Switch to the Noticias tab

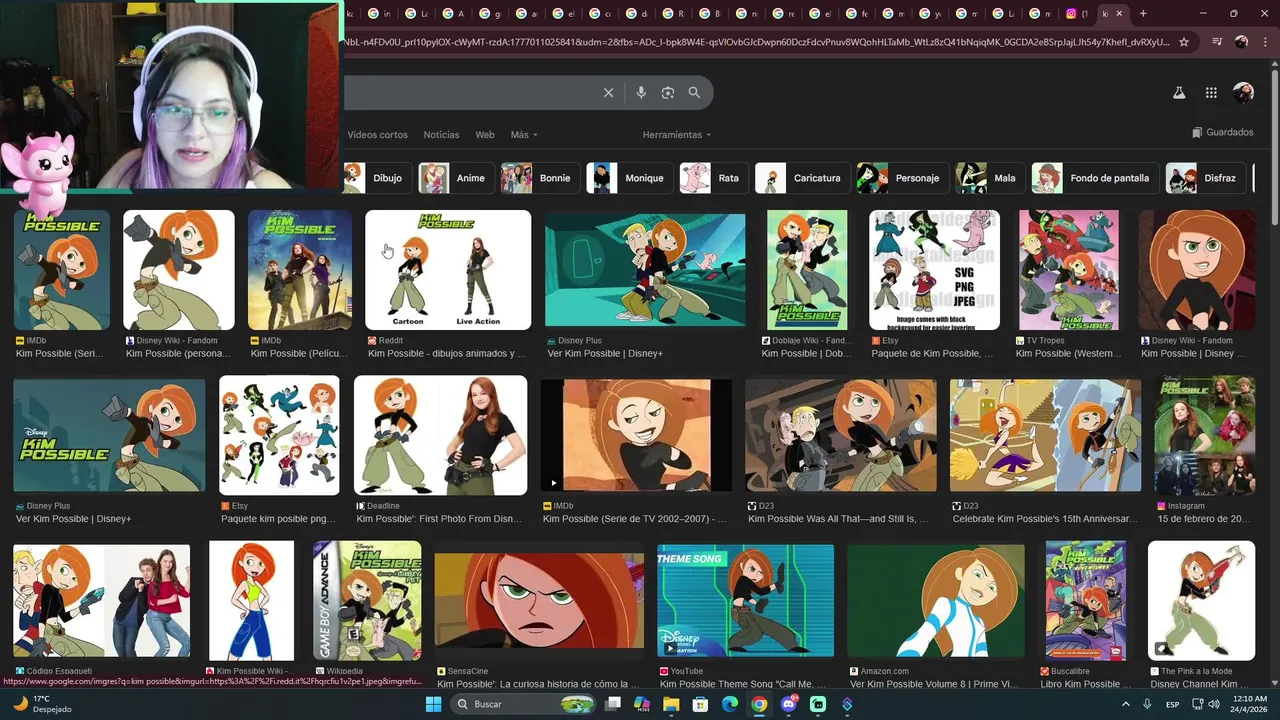(441, 135)
